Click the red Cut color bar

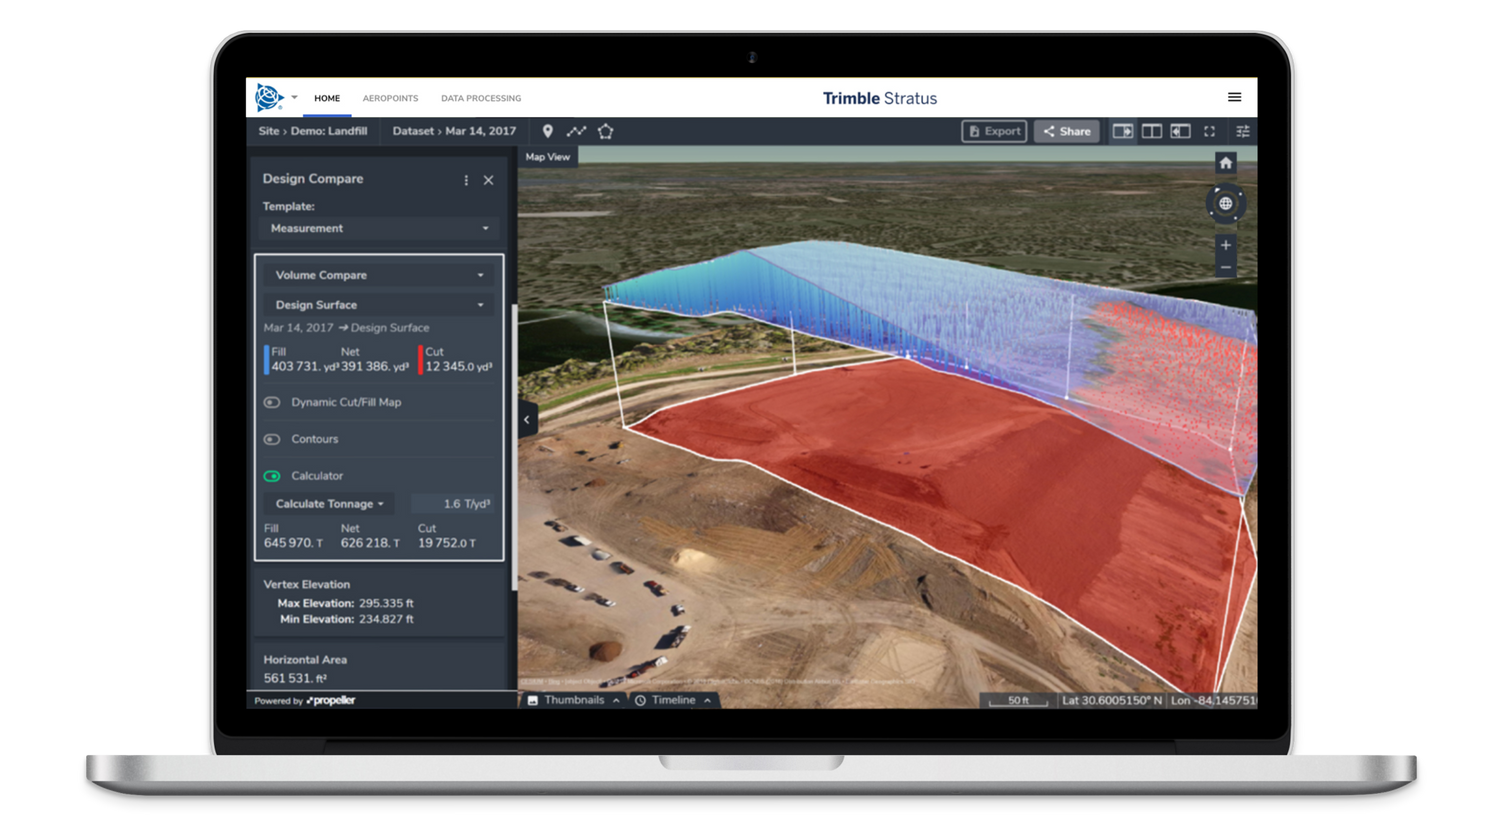coord(420,359)
